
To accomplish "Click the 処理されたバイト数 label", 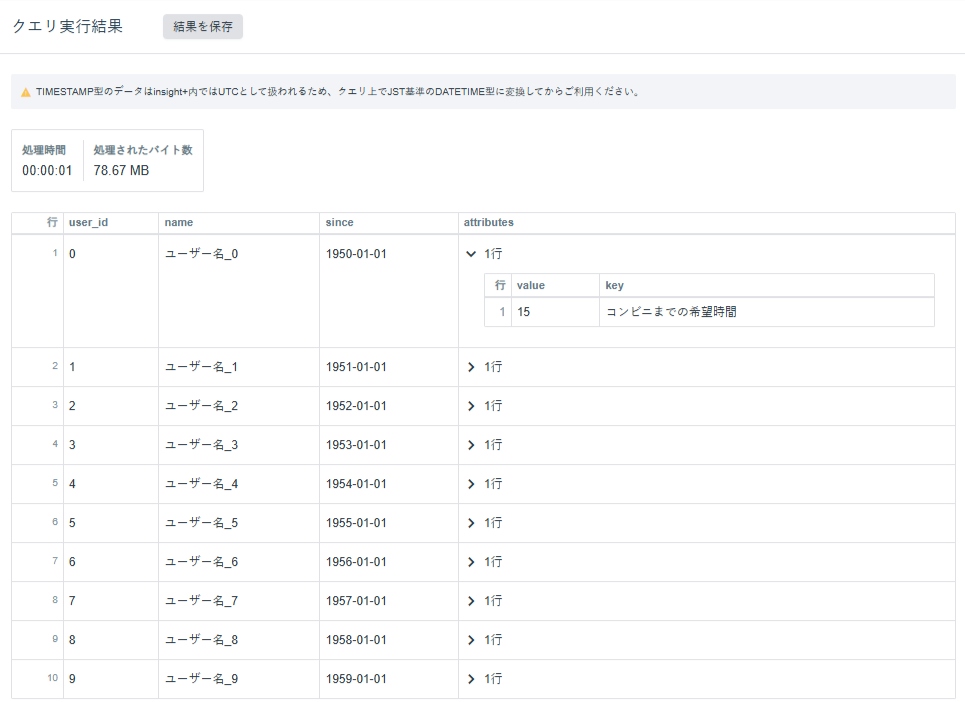I will [143, 150].
